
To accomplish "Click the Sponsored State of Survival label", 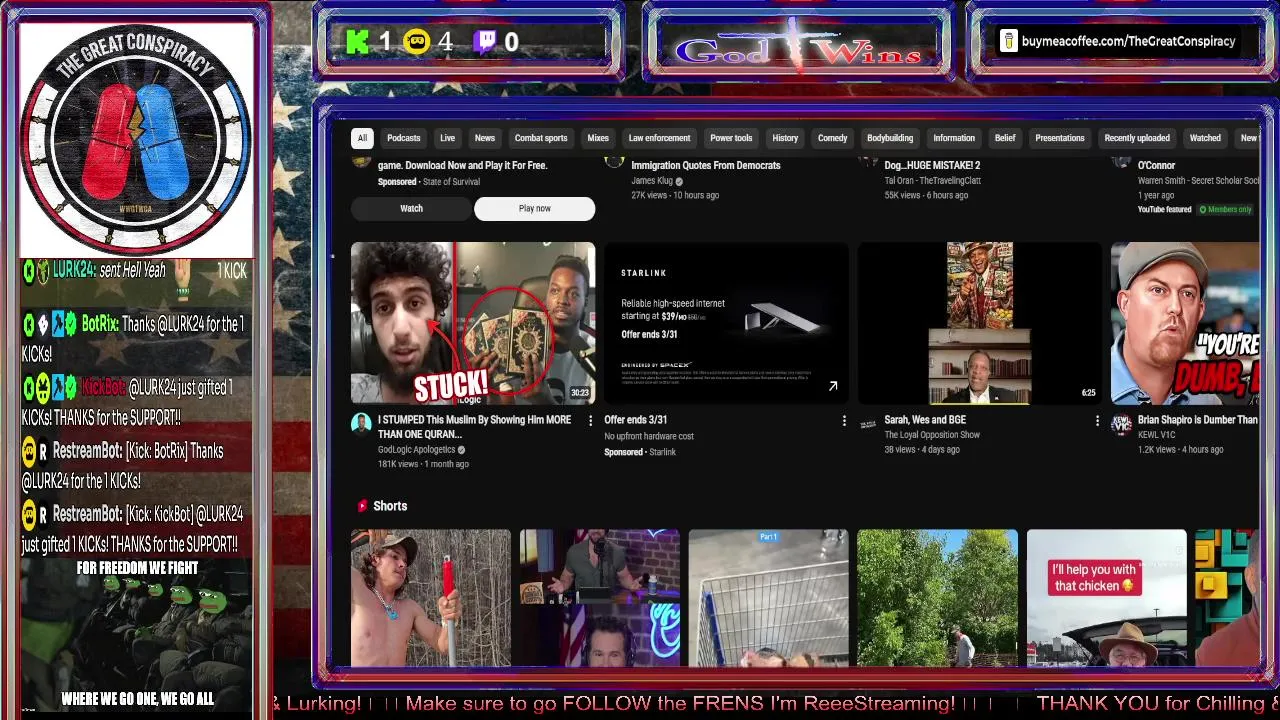I will (x=428, y=182).
